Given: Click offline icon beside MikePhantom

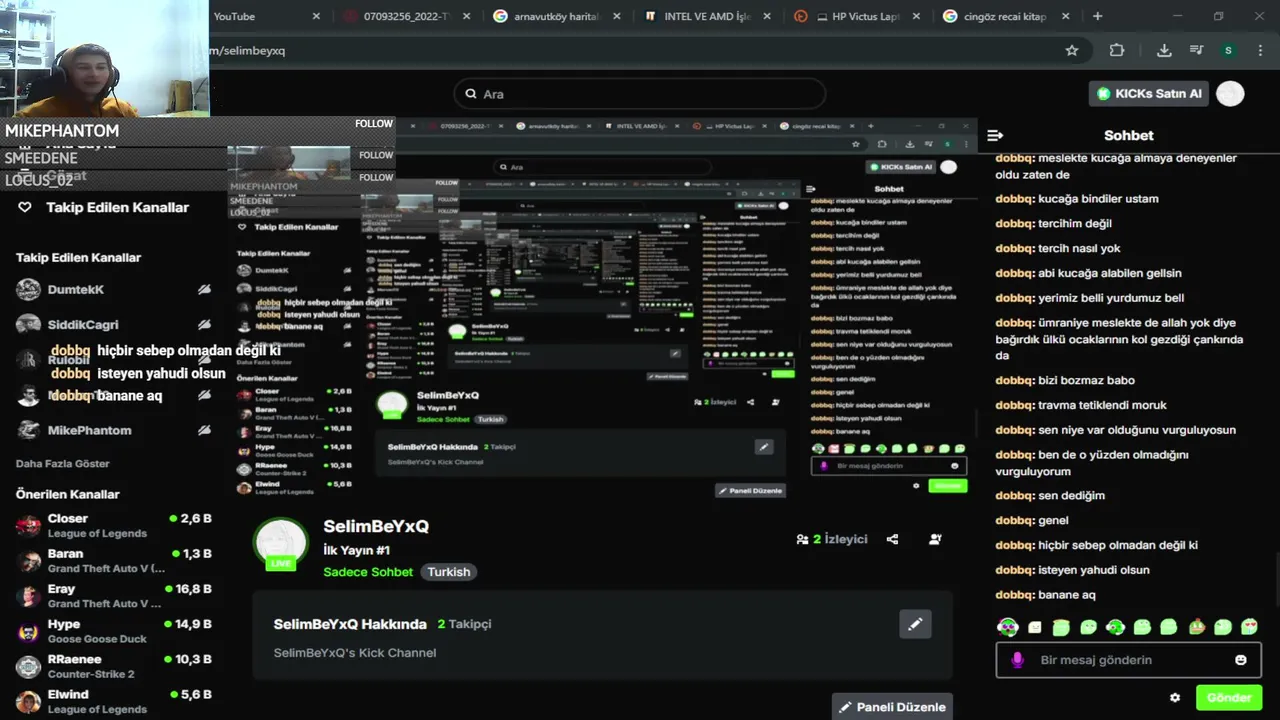Looking at the screenshot, I should tap(204, 430).
